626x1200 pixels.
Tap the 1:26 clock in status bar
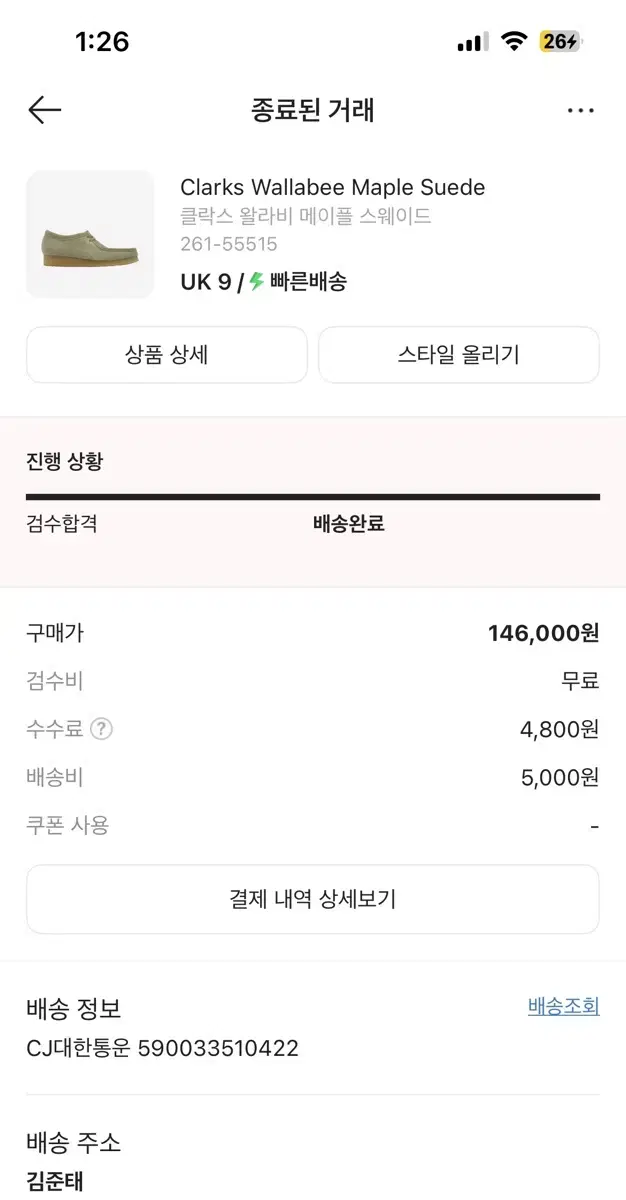[x=102, y=41]
